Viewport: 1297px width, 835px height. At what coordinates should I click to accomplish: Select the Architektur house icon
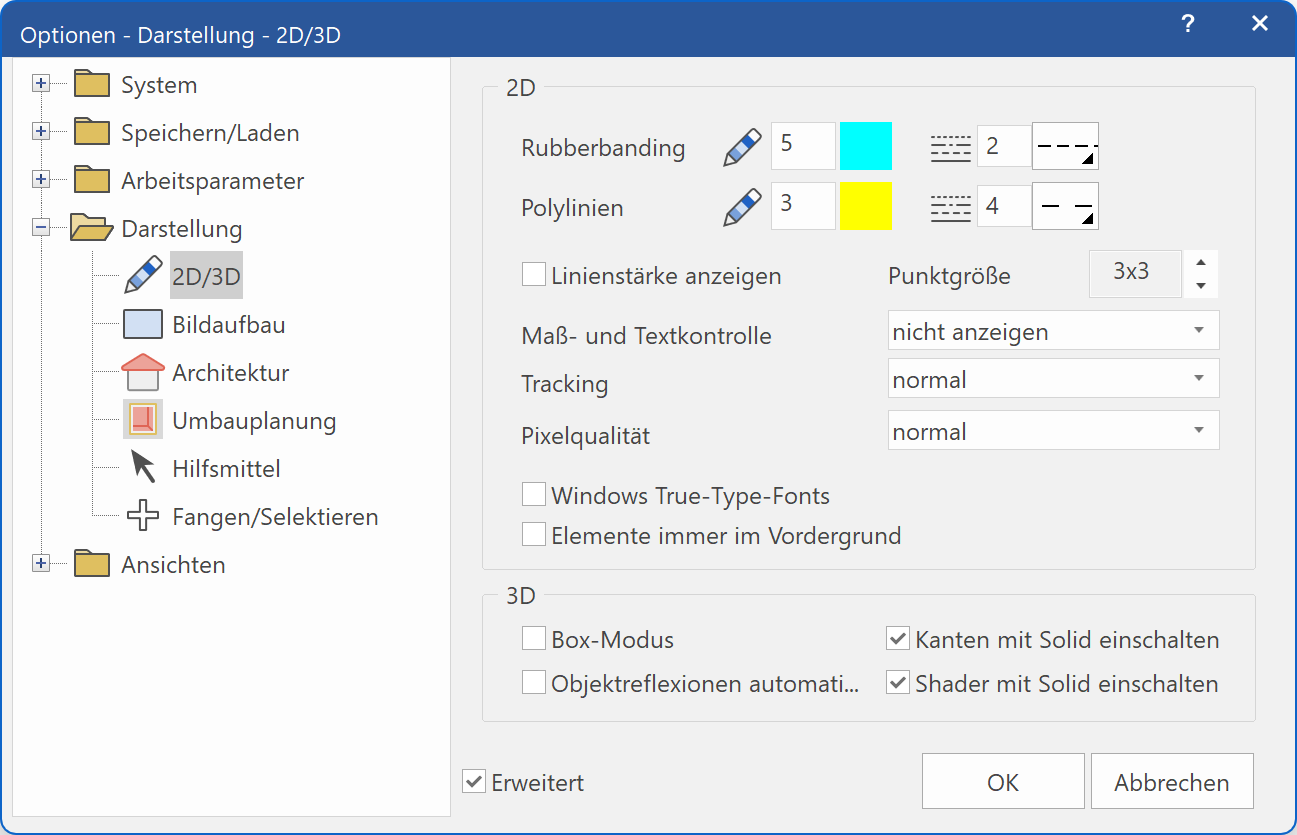(x=143, y=370)
